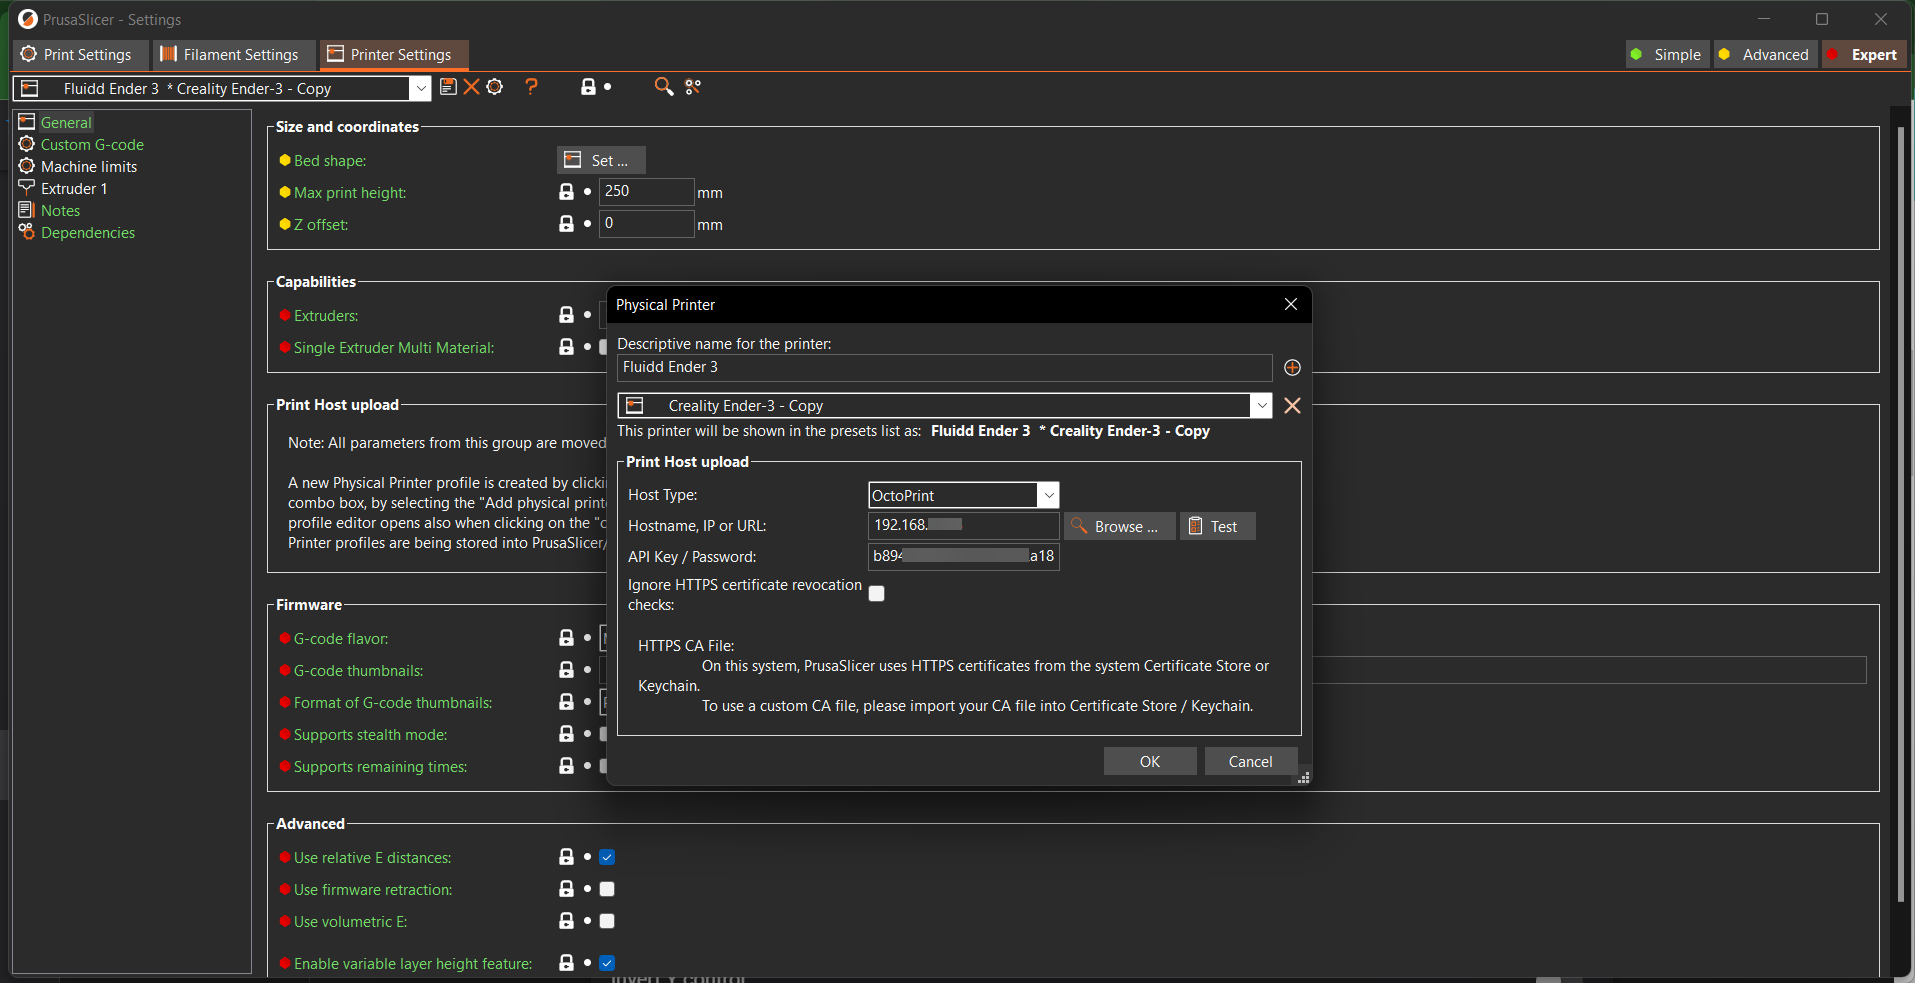Click the compare presets icon

pyautogui.click(x=693, y=87)
